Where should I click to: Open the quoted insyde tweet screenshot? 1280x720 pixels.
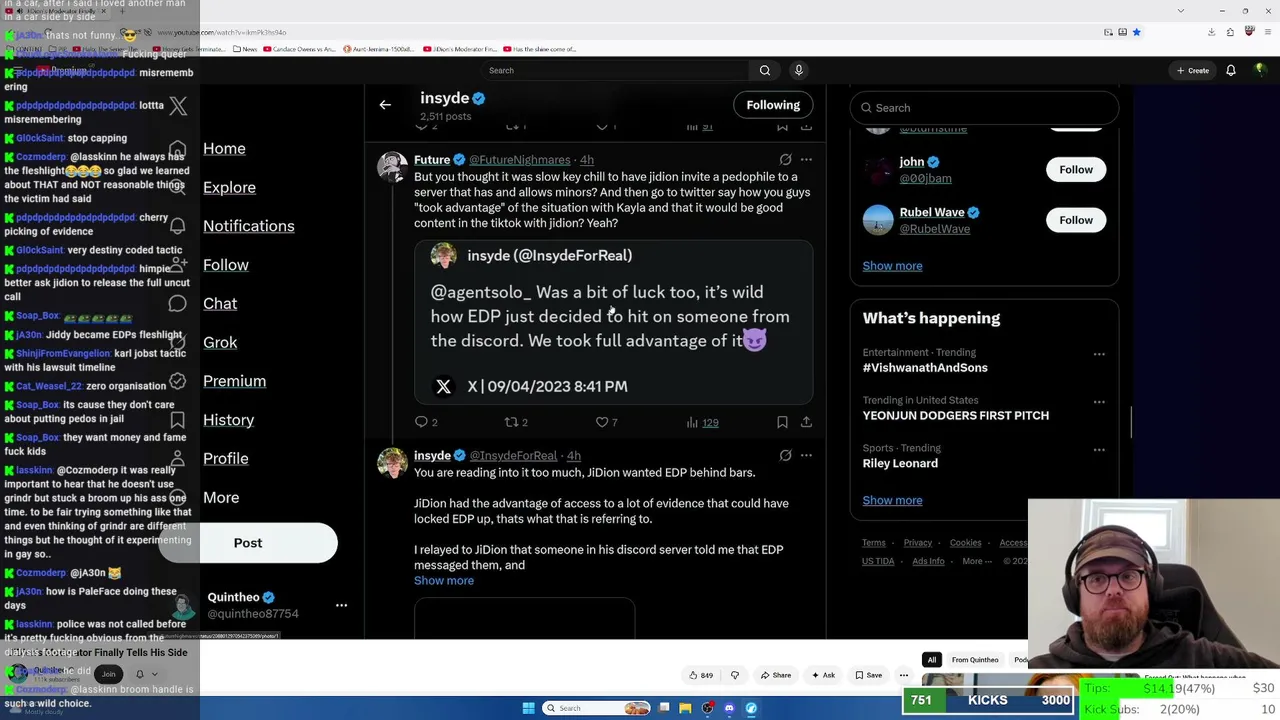614,322
